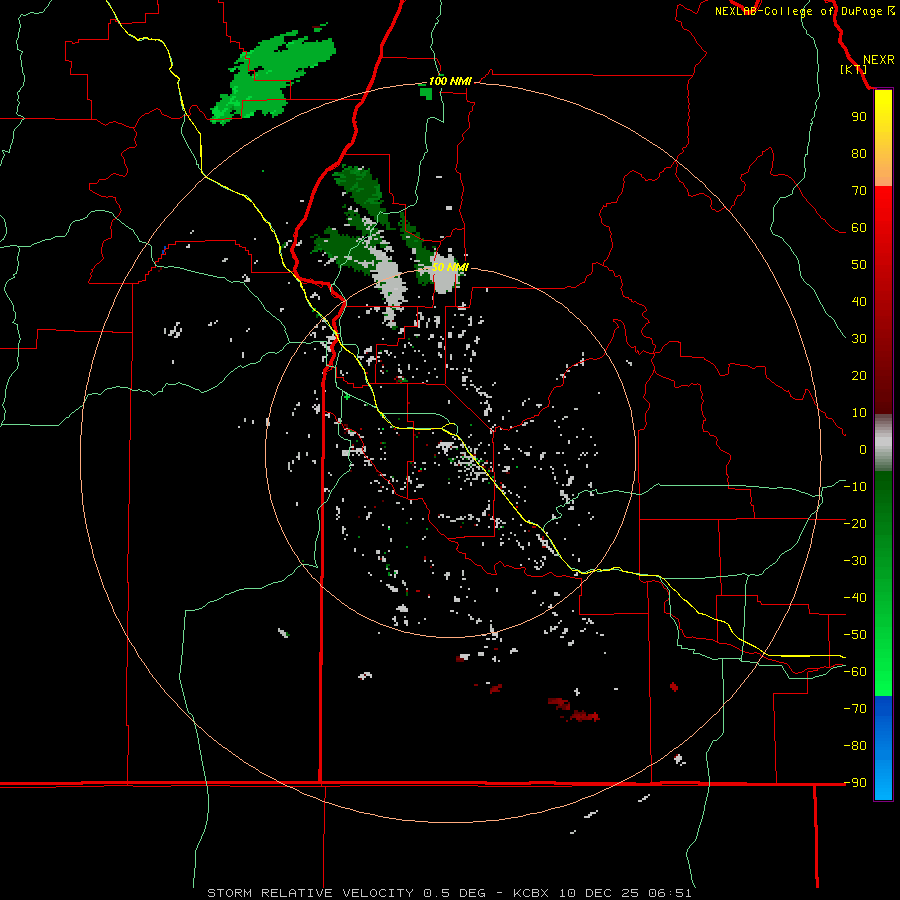This screenshot has width=900, height=900.
Task: Click the -80 value on the velocity scale
Action: click(855, 746)
